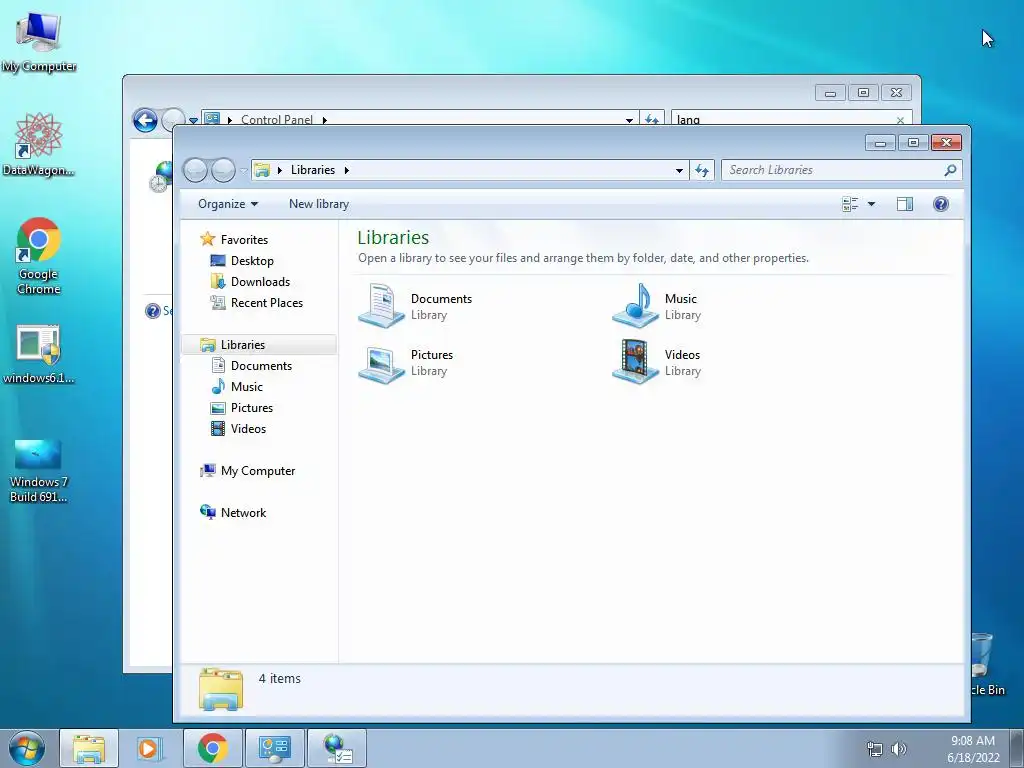Clear the 'lang' search in Control Panel window
Viewport: 1024px width, 768px height.
pyautogui.click(x=900, y=120)
